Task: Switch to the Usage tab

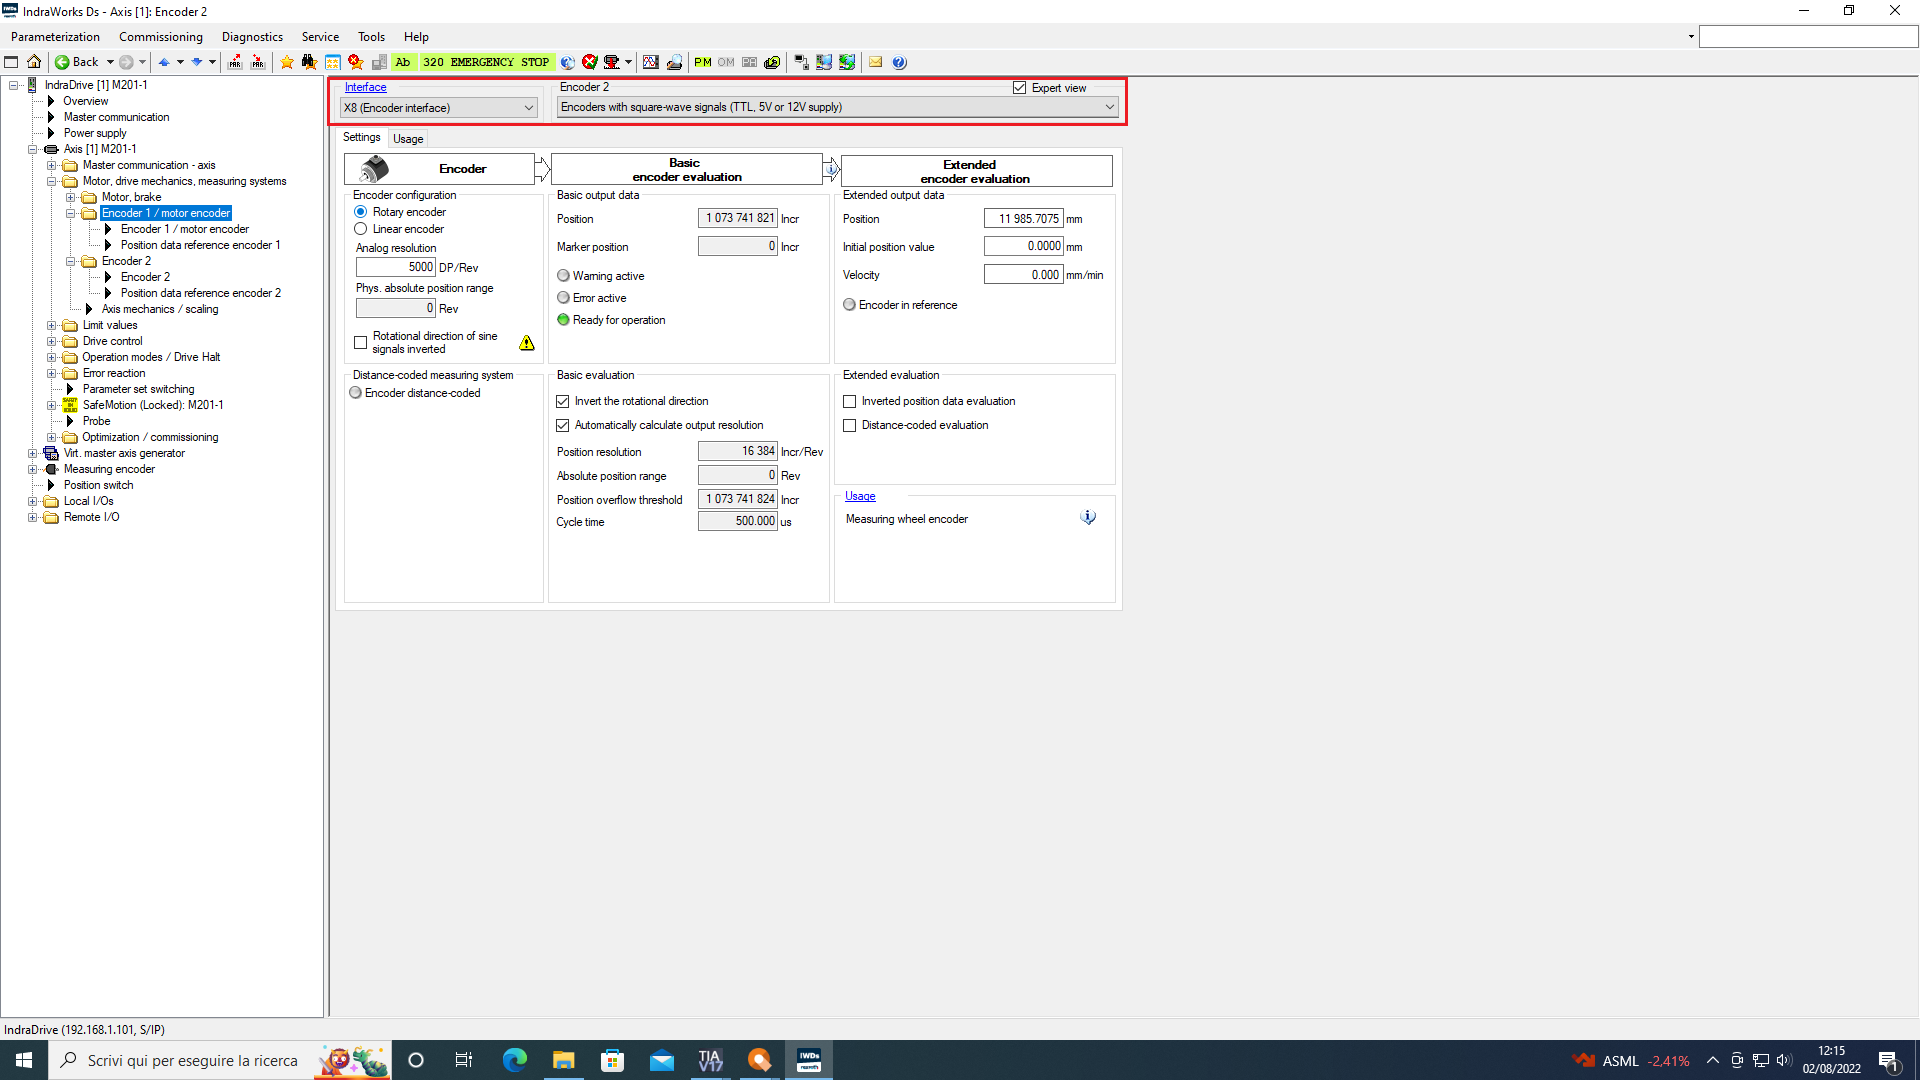Action: pyautogui.click(x=408, y=139)
